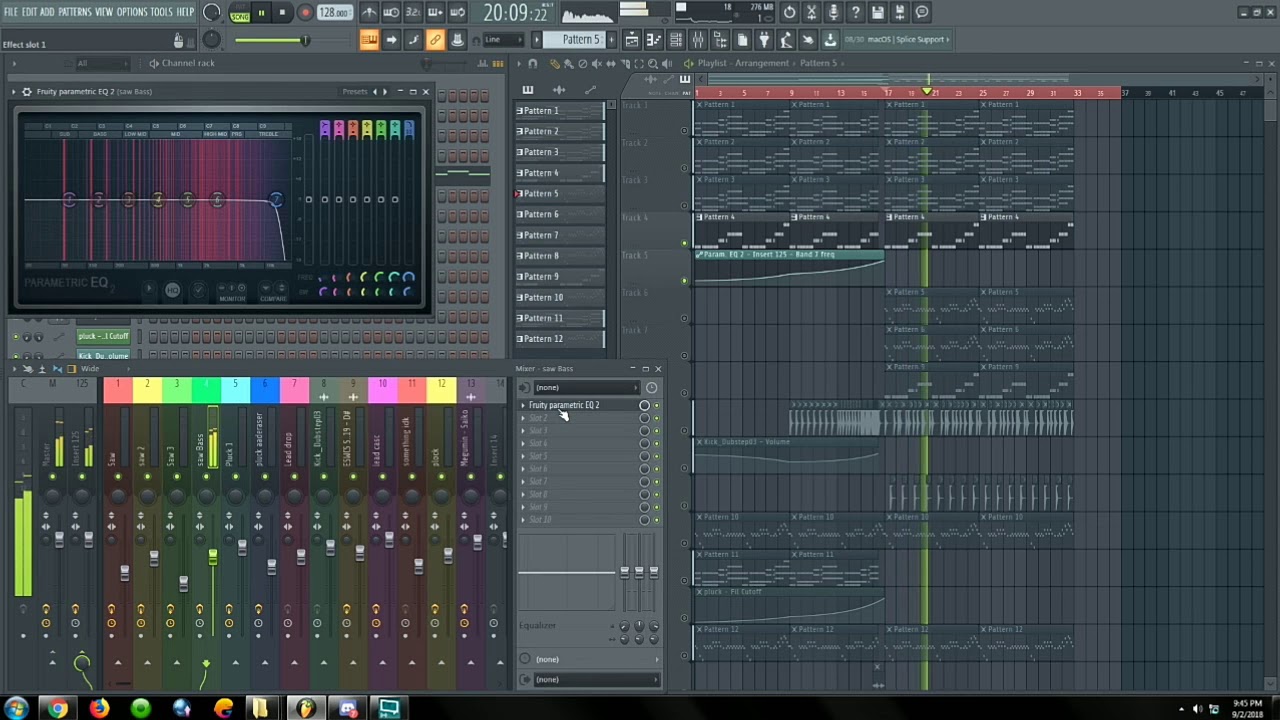
Task: Toggle the multilink to controllers icon
Action: click(x=435, y=40)
